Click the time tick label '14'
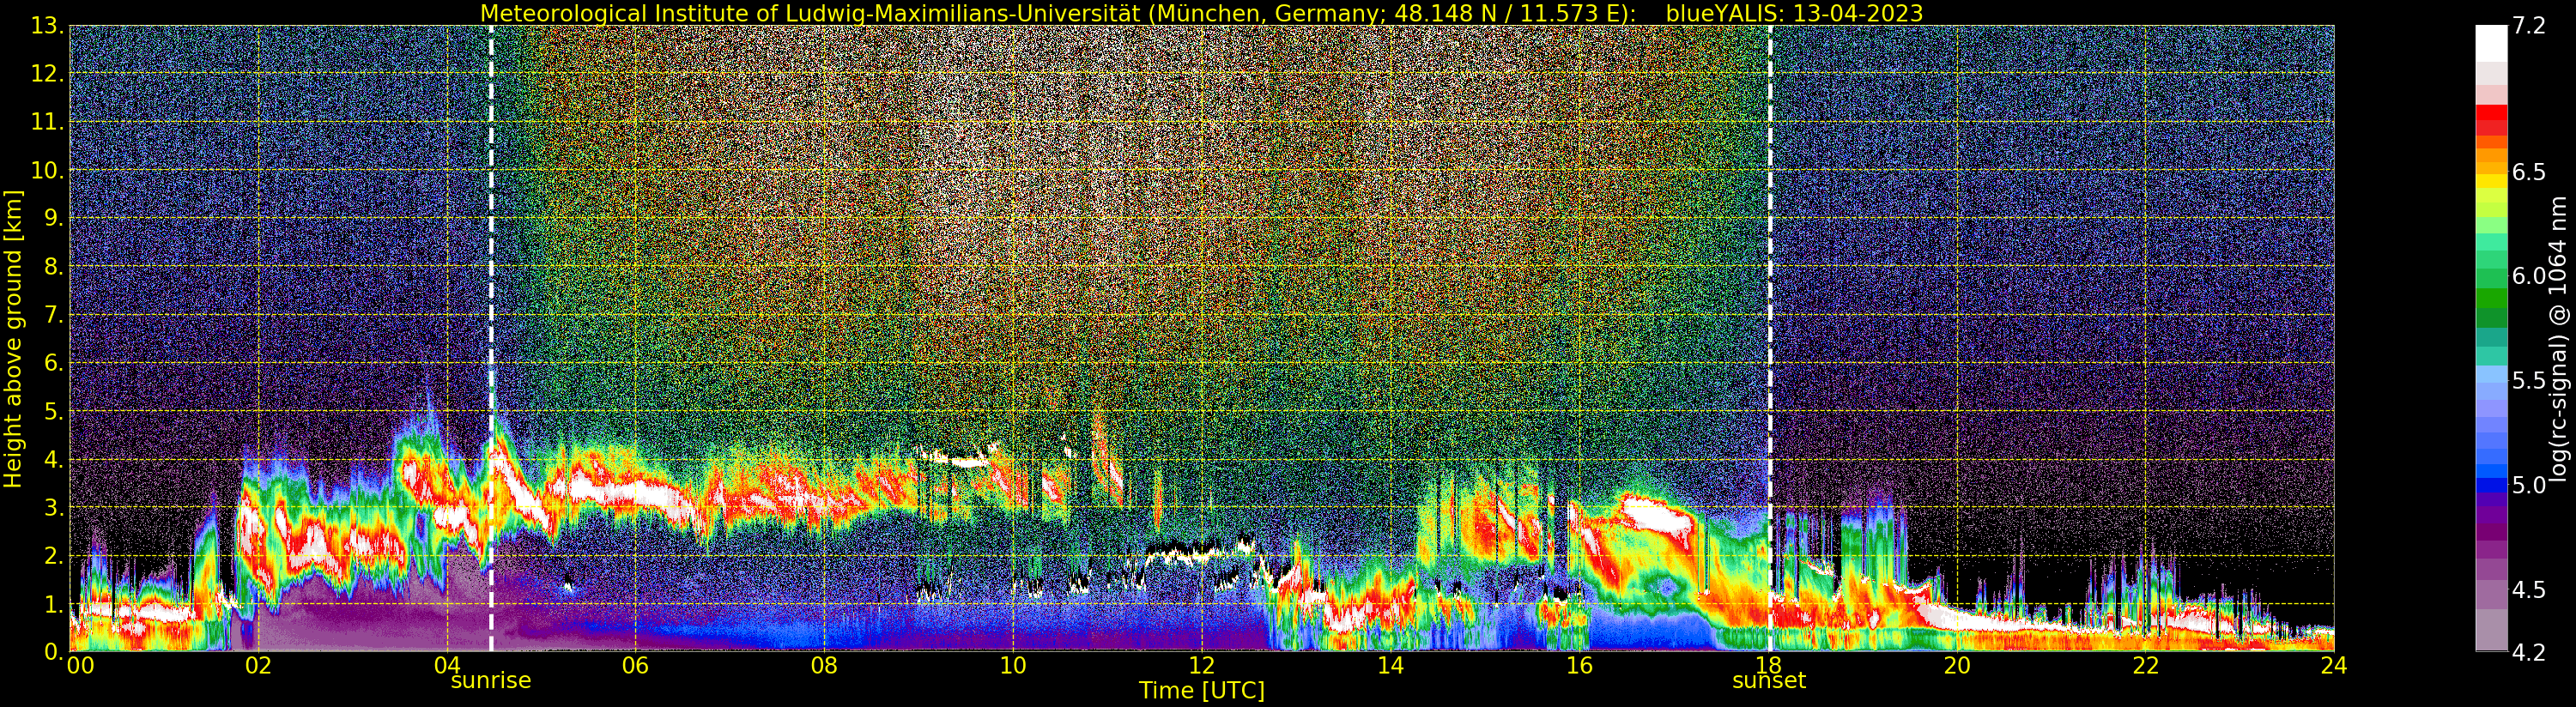Viewport: 2576px width, 707px height. pos(1390,666)
